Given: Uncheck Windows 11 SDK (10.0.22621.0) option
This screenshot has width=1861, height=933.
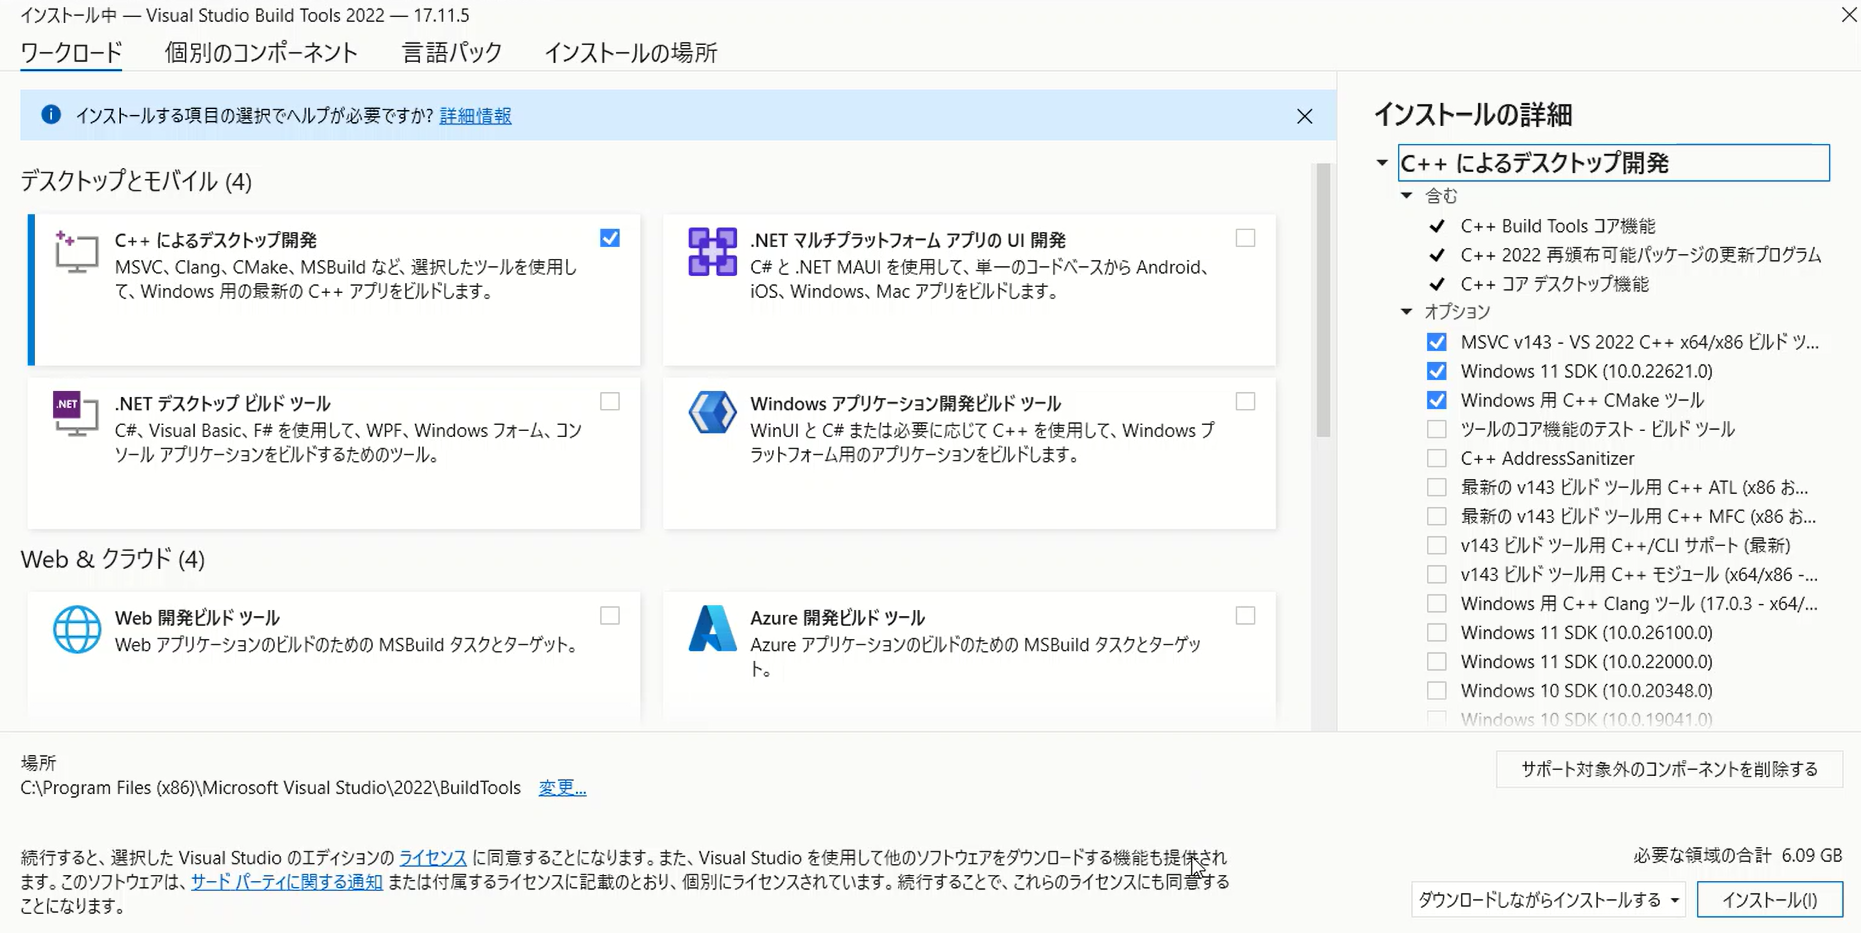Looking at the screenshot, I should tap(1437, 371).
